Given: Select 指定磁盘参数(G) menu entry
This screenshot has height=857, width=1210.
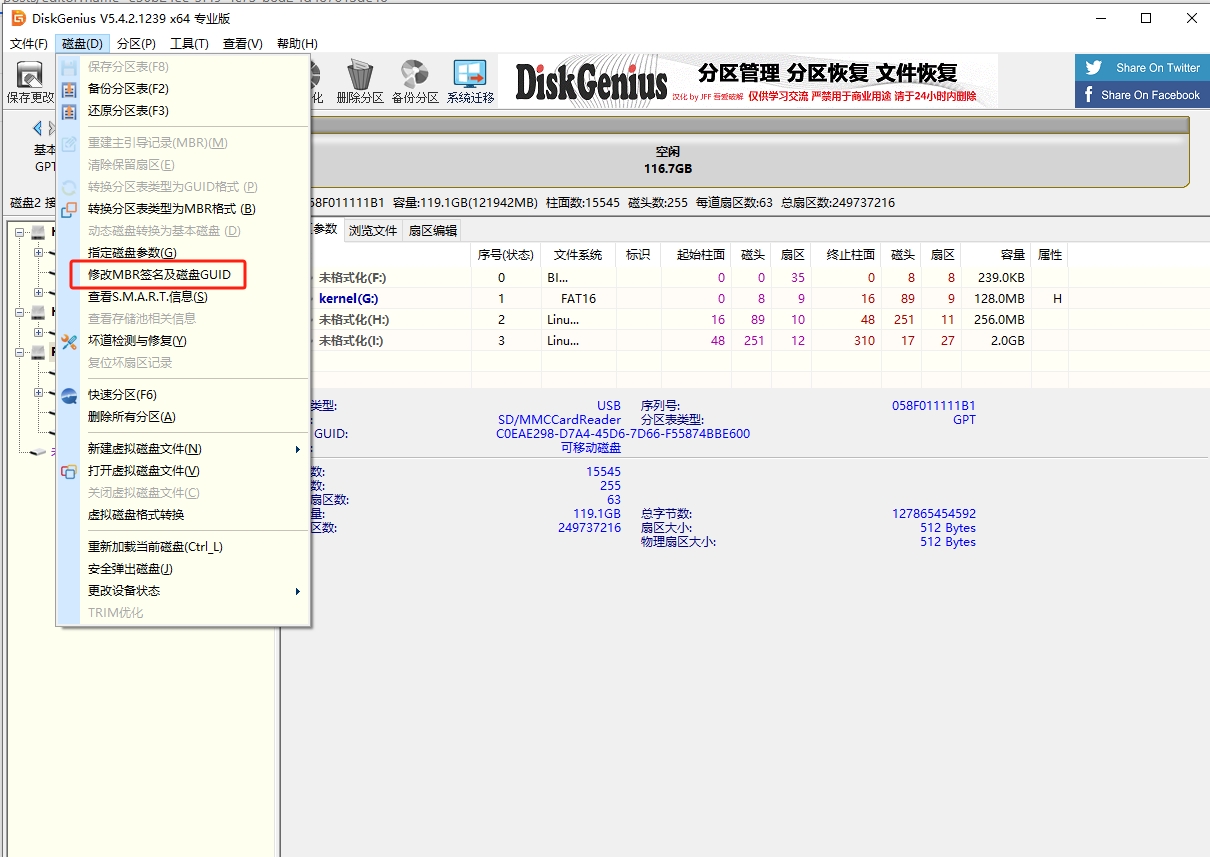Looking at the screenshot, I should coord(183,253).
